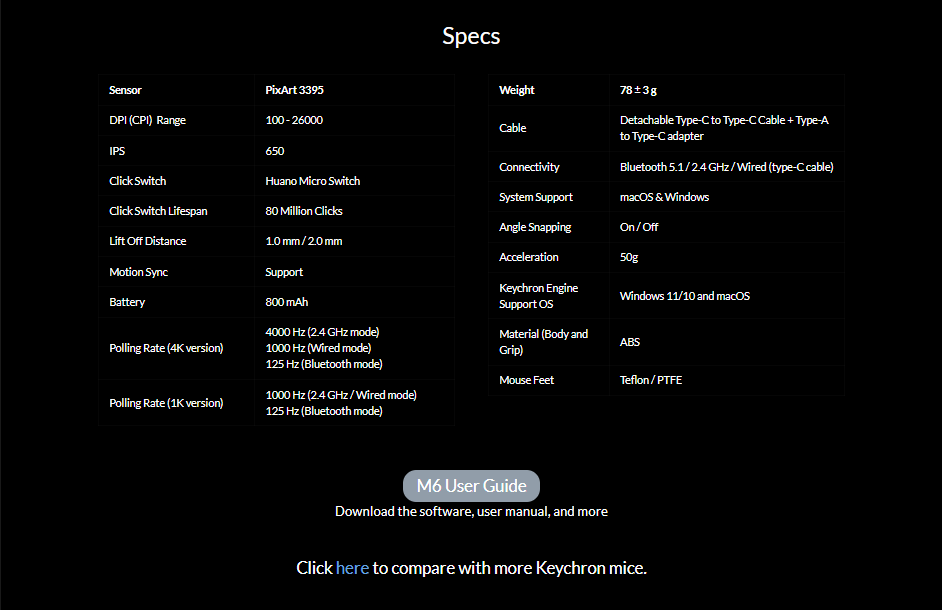This screenshot has width=942, height=610.
Task: Select the 80 Million Clicks text
Action: [x=304, y=211]
